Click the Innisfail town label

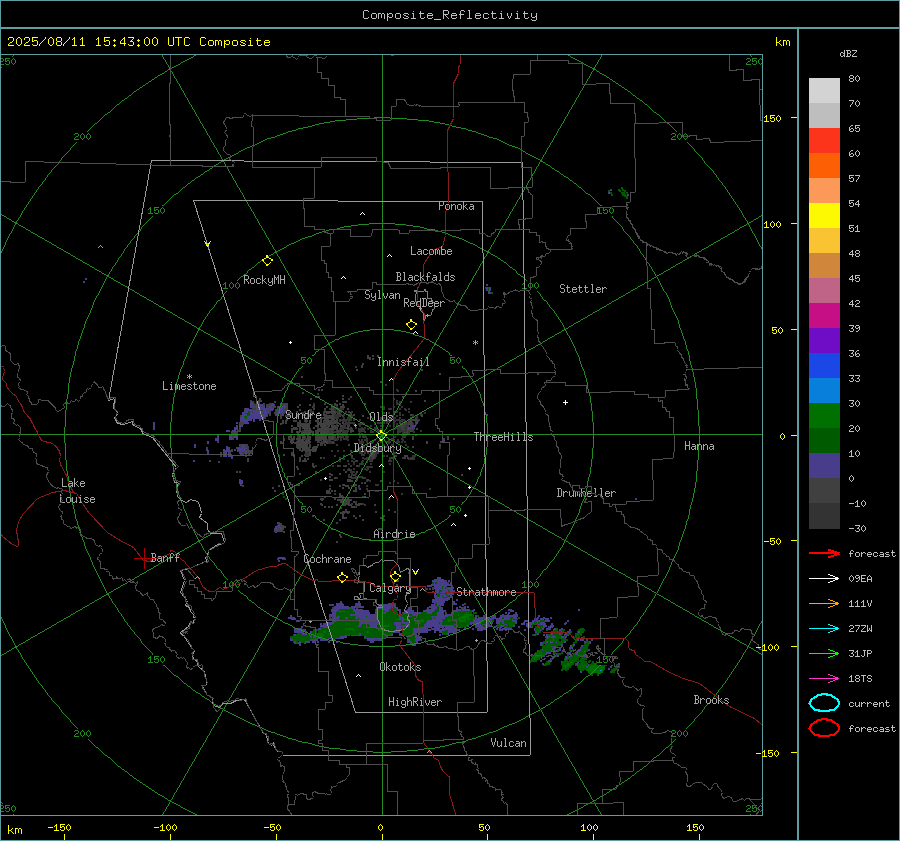pyautogui.click(x=403, y=362)
